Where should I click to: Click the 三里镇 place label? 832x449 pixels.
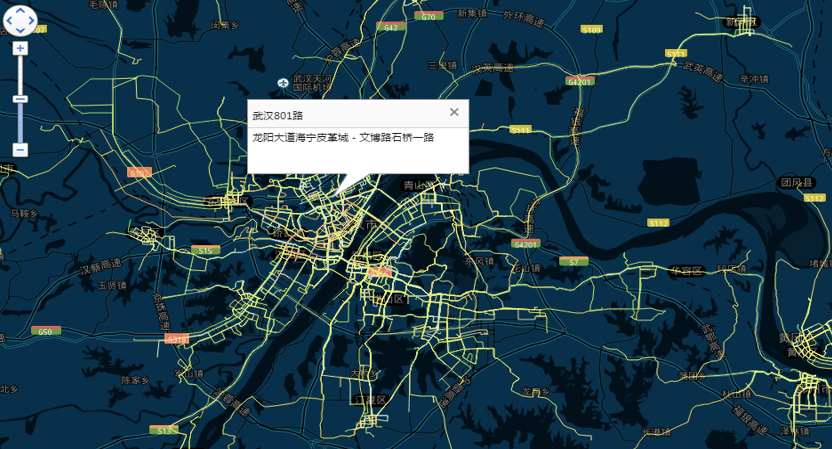[443, 65]
